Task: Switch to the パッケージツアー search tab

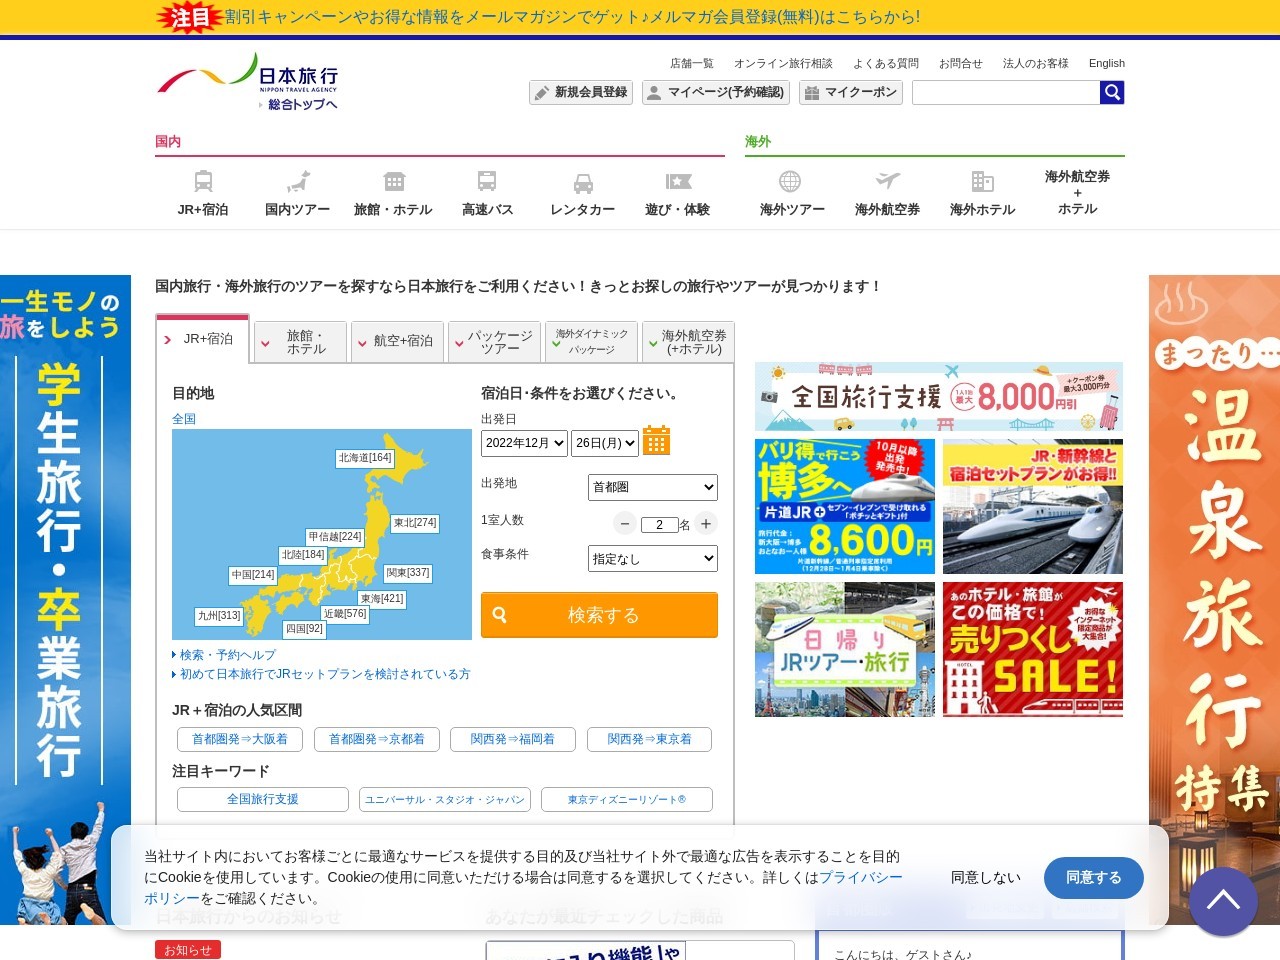Action: pos(494,342)
